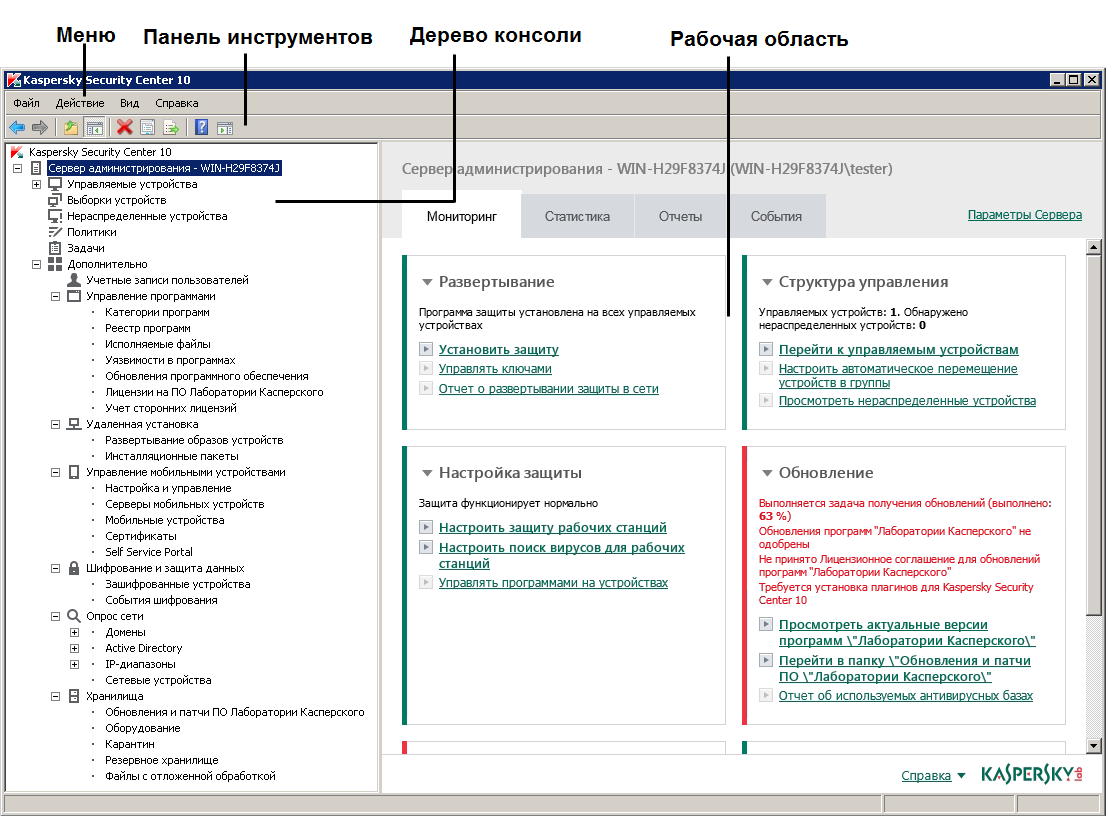The image size is (1106, 816).
Task: Open the Файл menu
Action: [27, 103]
